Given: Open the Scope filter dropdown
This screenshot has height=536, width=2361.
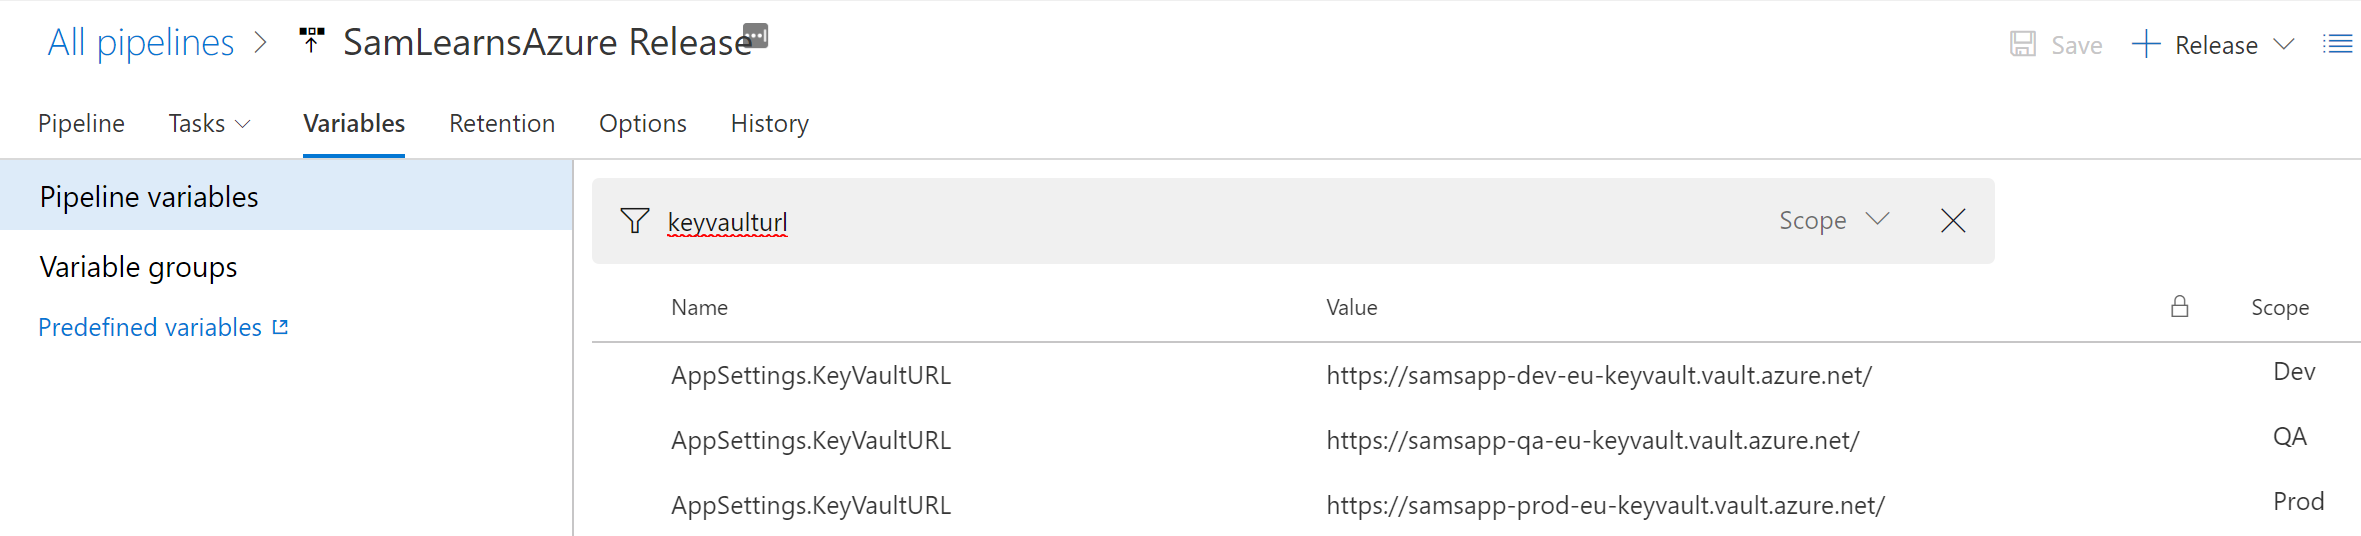Looking at the screenshot, I should pos(1833,221).
